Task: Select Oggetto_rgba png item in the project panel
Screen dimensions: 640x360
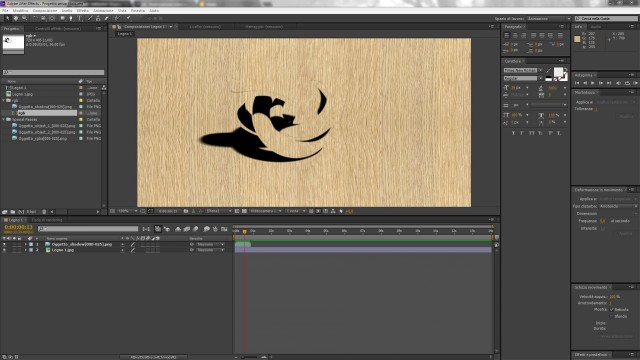Action: 42,139
